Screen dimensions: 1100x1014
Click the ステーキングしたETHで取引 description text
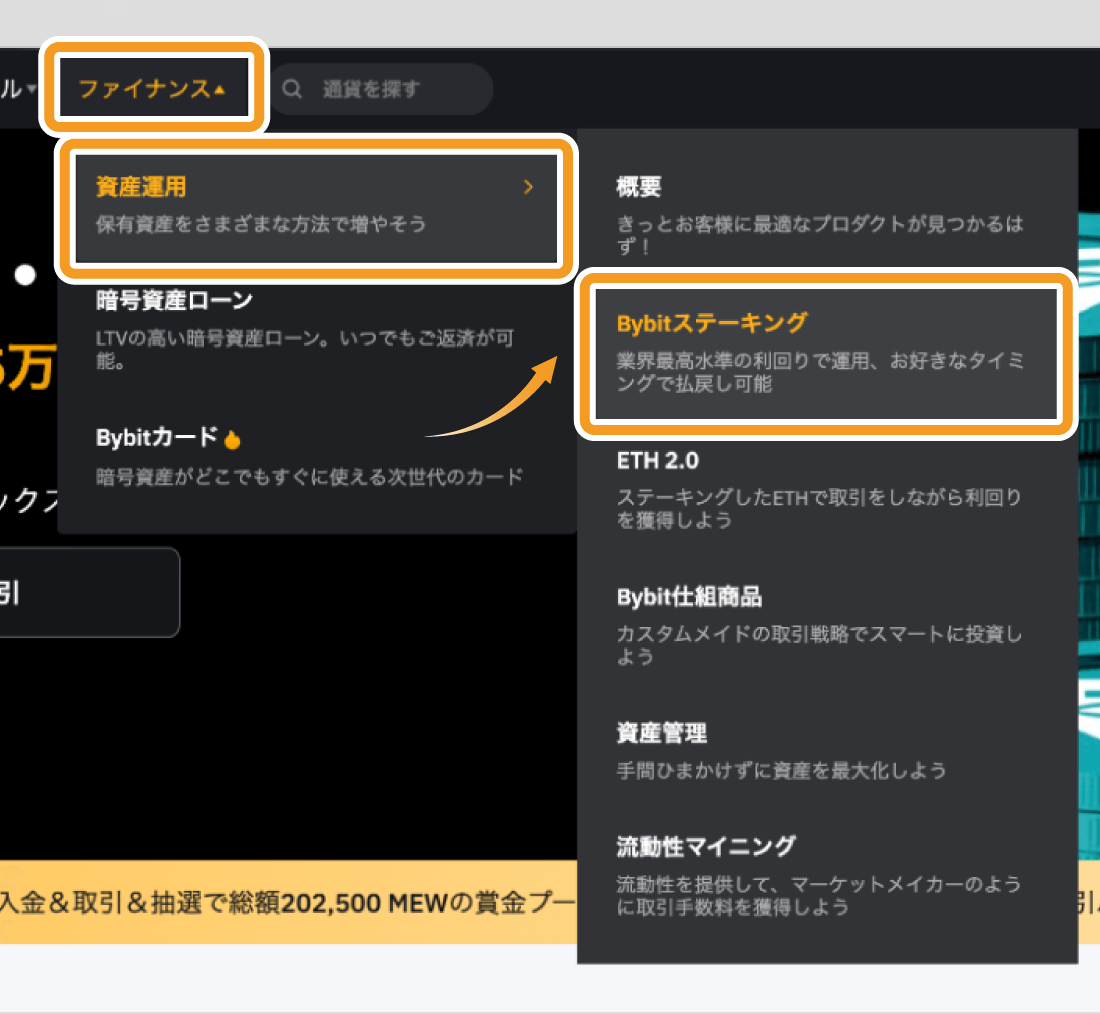819,508
